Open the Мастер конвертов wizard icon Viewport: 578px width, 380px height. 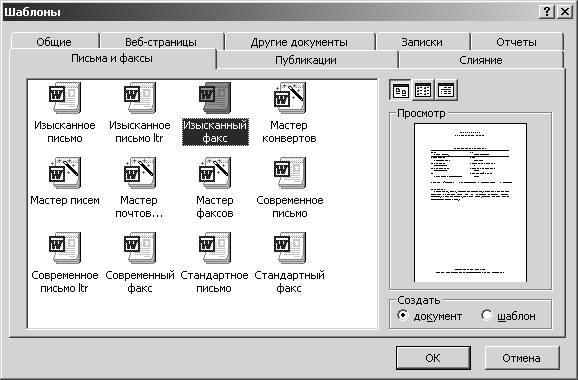290,98
